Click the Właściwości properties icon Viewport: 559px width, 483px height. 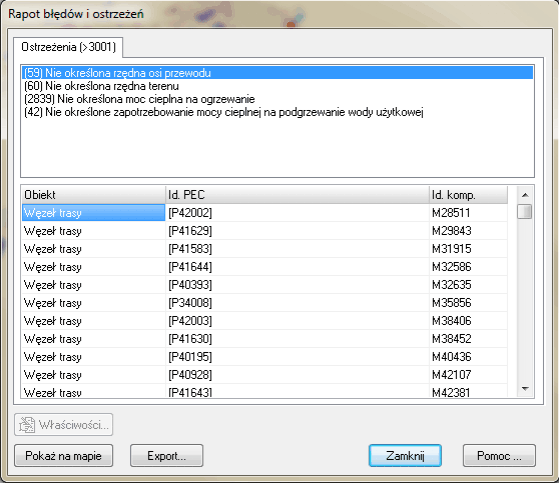[x=27, y=425]
